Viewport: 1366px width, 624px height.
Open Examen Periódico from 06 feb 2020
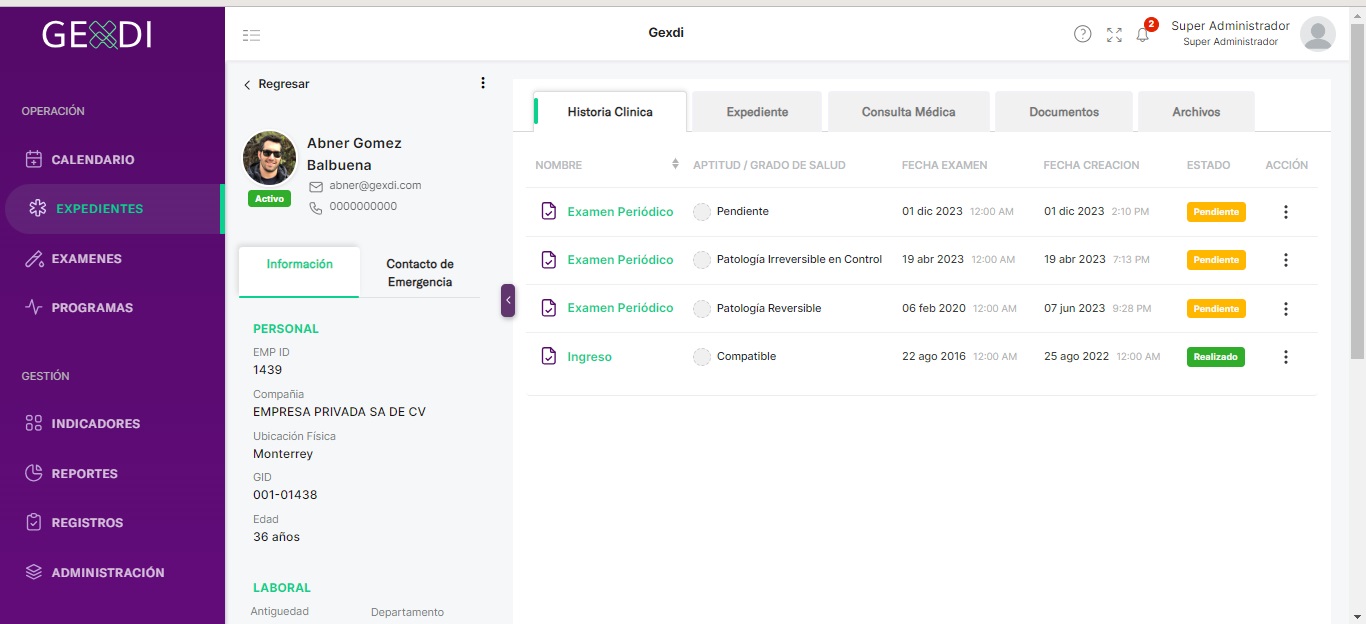click(620, 308)
